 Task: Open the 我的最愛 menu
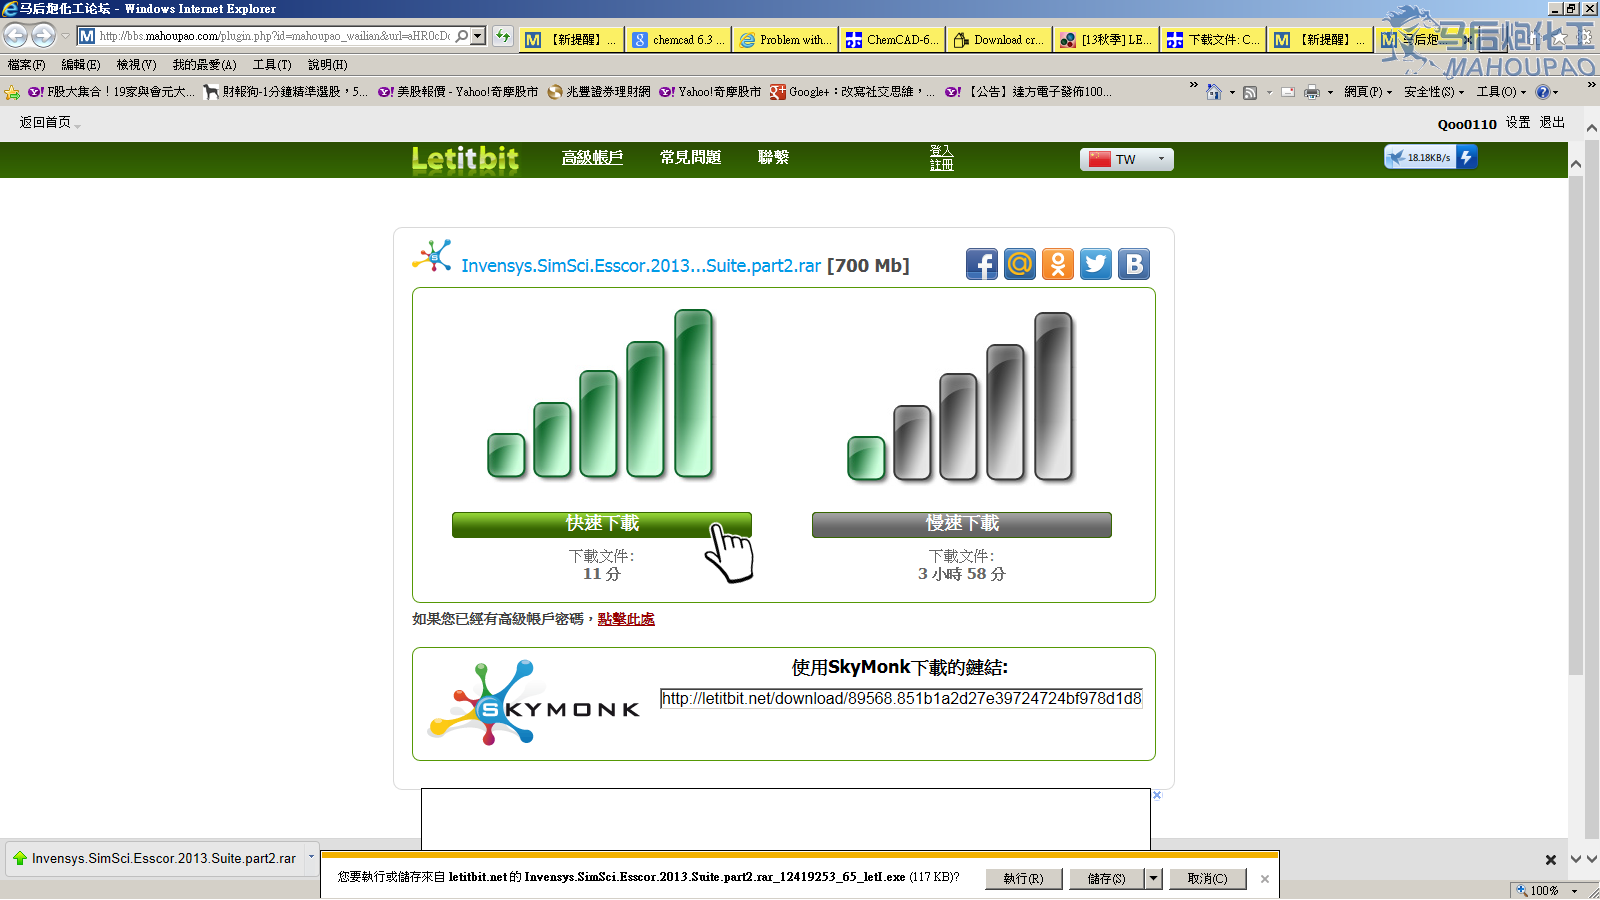click(x=204, y=65)
